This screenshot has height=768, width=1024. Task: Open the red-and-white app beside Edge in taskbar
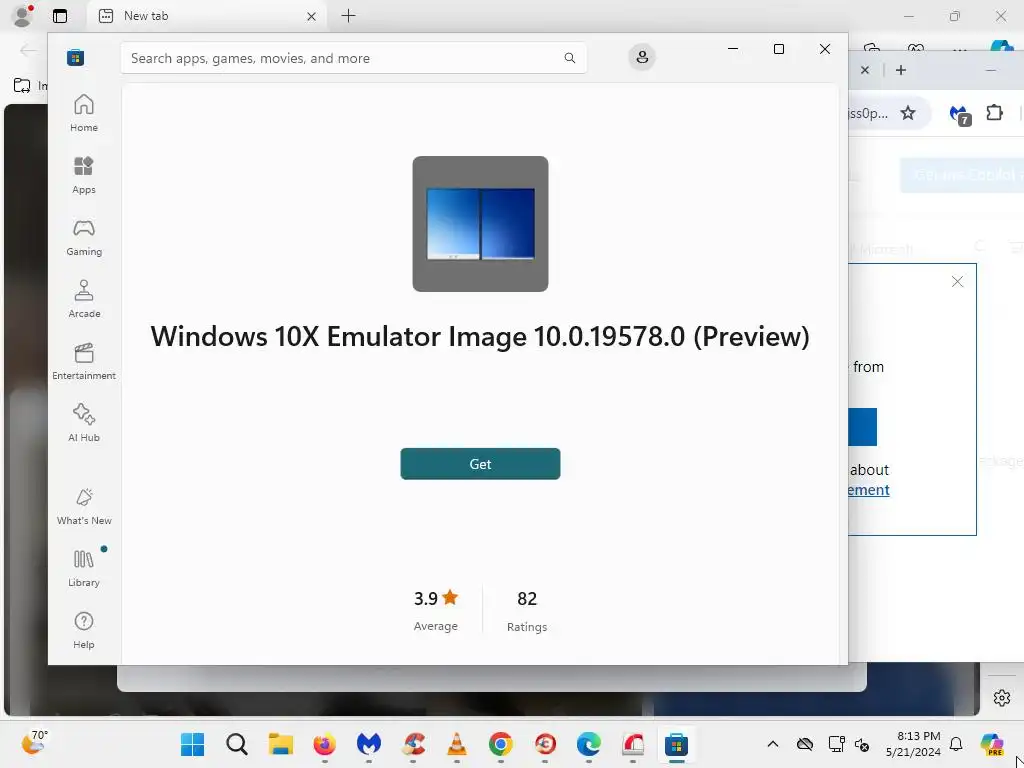tap(632, 744)
